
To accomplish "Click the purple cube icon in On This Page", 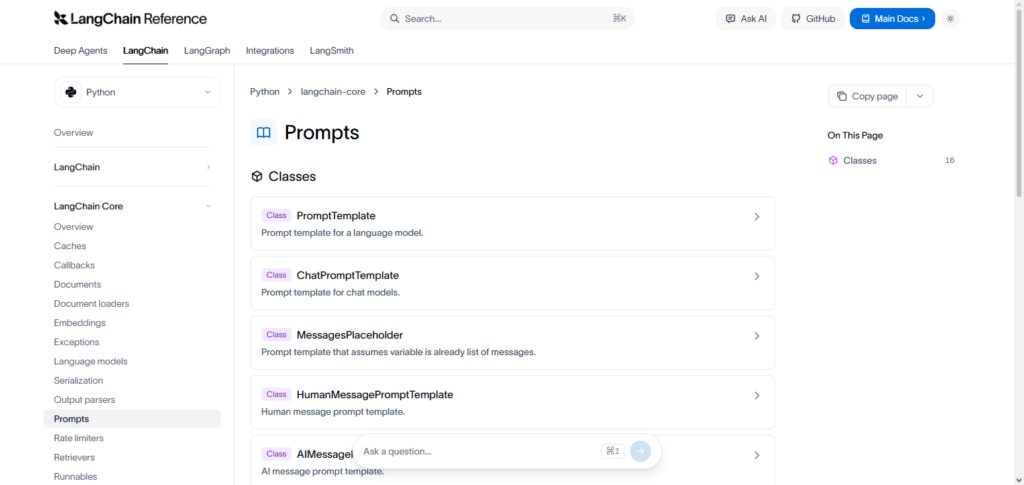I will [x=833, y=161].
